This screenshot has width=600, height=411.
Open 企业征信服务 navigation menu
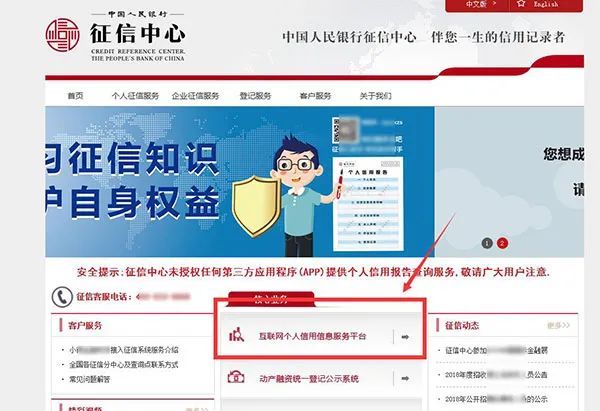[195, 96]
